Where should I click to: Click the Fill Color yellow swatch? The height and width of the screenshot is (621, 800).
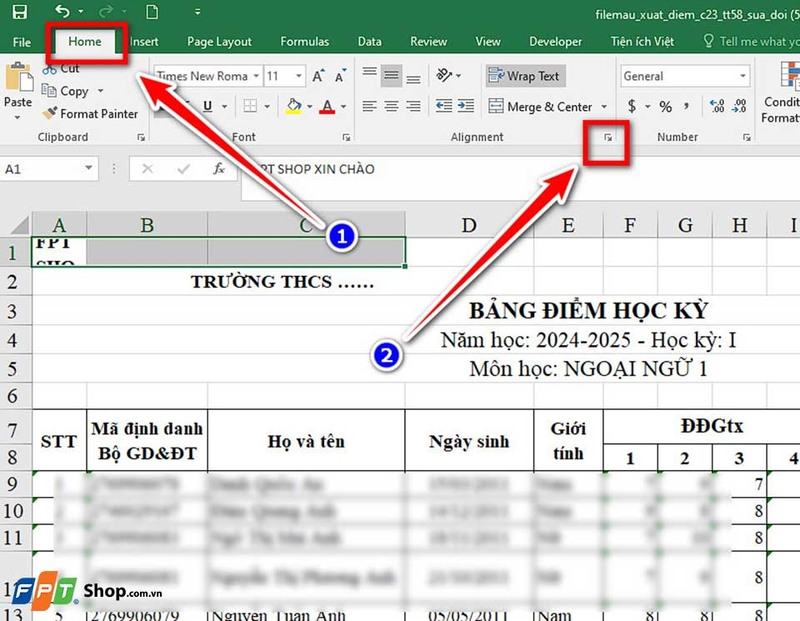[x=292, y=112]
